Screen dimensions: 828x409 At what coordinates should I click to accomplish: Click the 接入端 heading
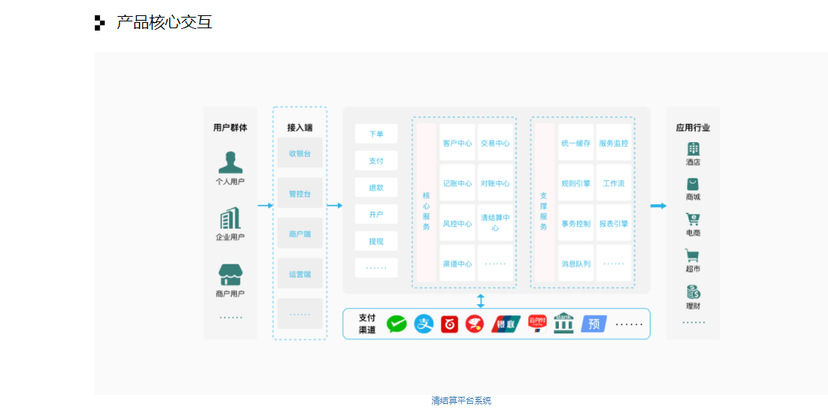coord(299,128)
